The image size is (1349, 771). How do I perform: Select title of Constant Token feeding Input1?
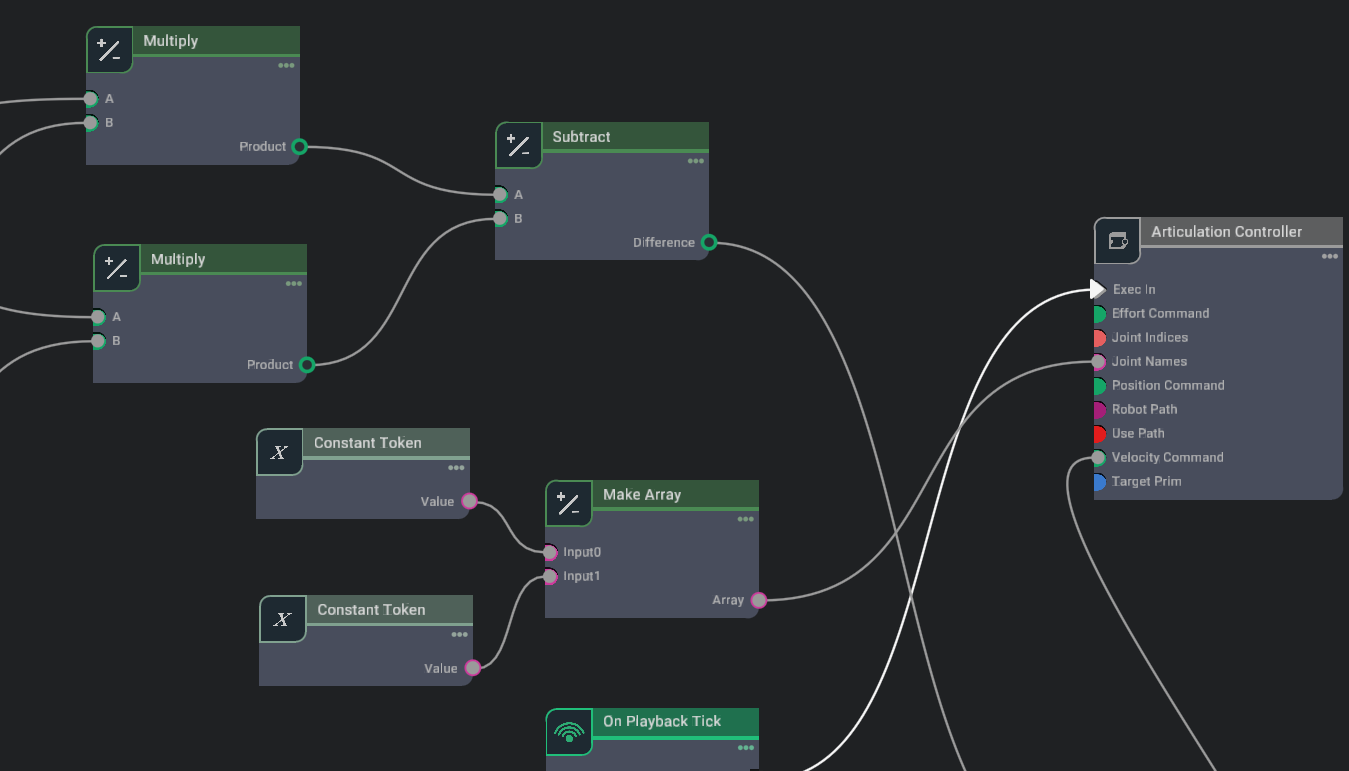(389, 610)
